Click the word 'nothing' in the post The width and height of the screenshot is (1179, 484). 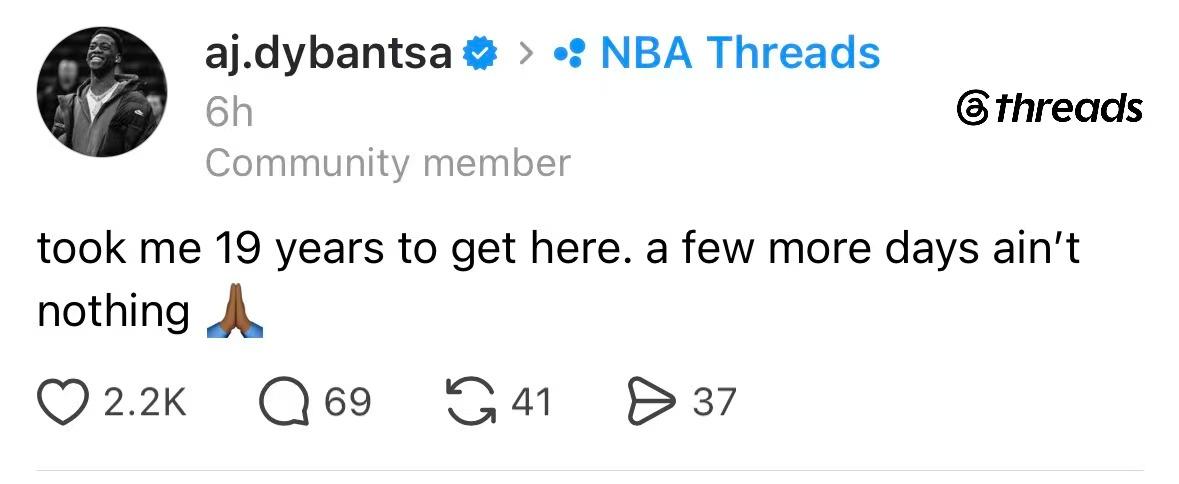(113, 311)
